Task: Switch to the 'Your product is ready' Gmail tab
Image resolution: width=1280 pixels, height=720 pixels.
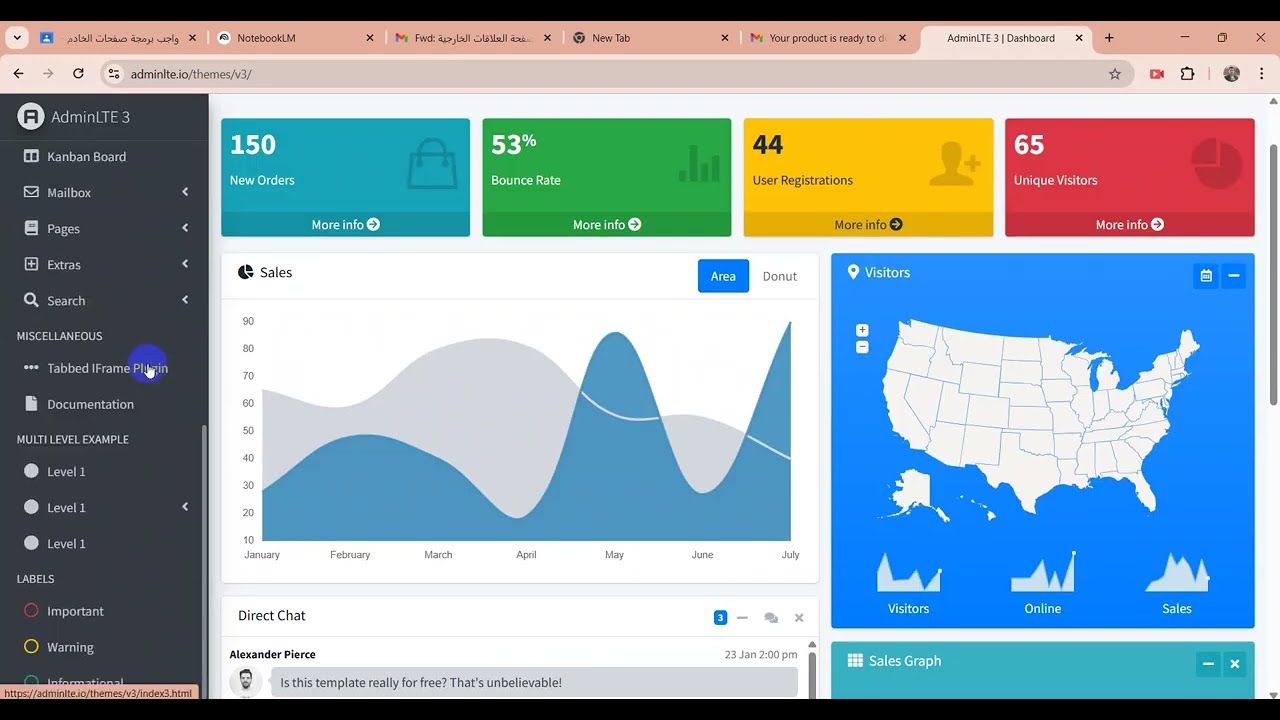Action: (828, 38)
